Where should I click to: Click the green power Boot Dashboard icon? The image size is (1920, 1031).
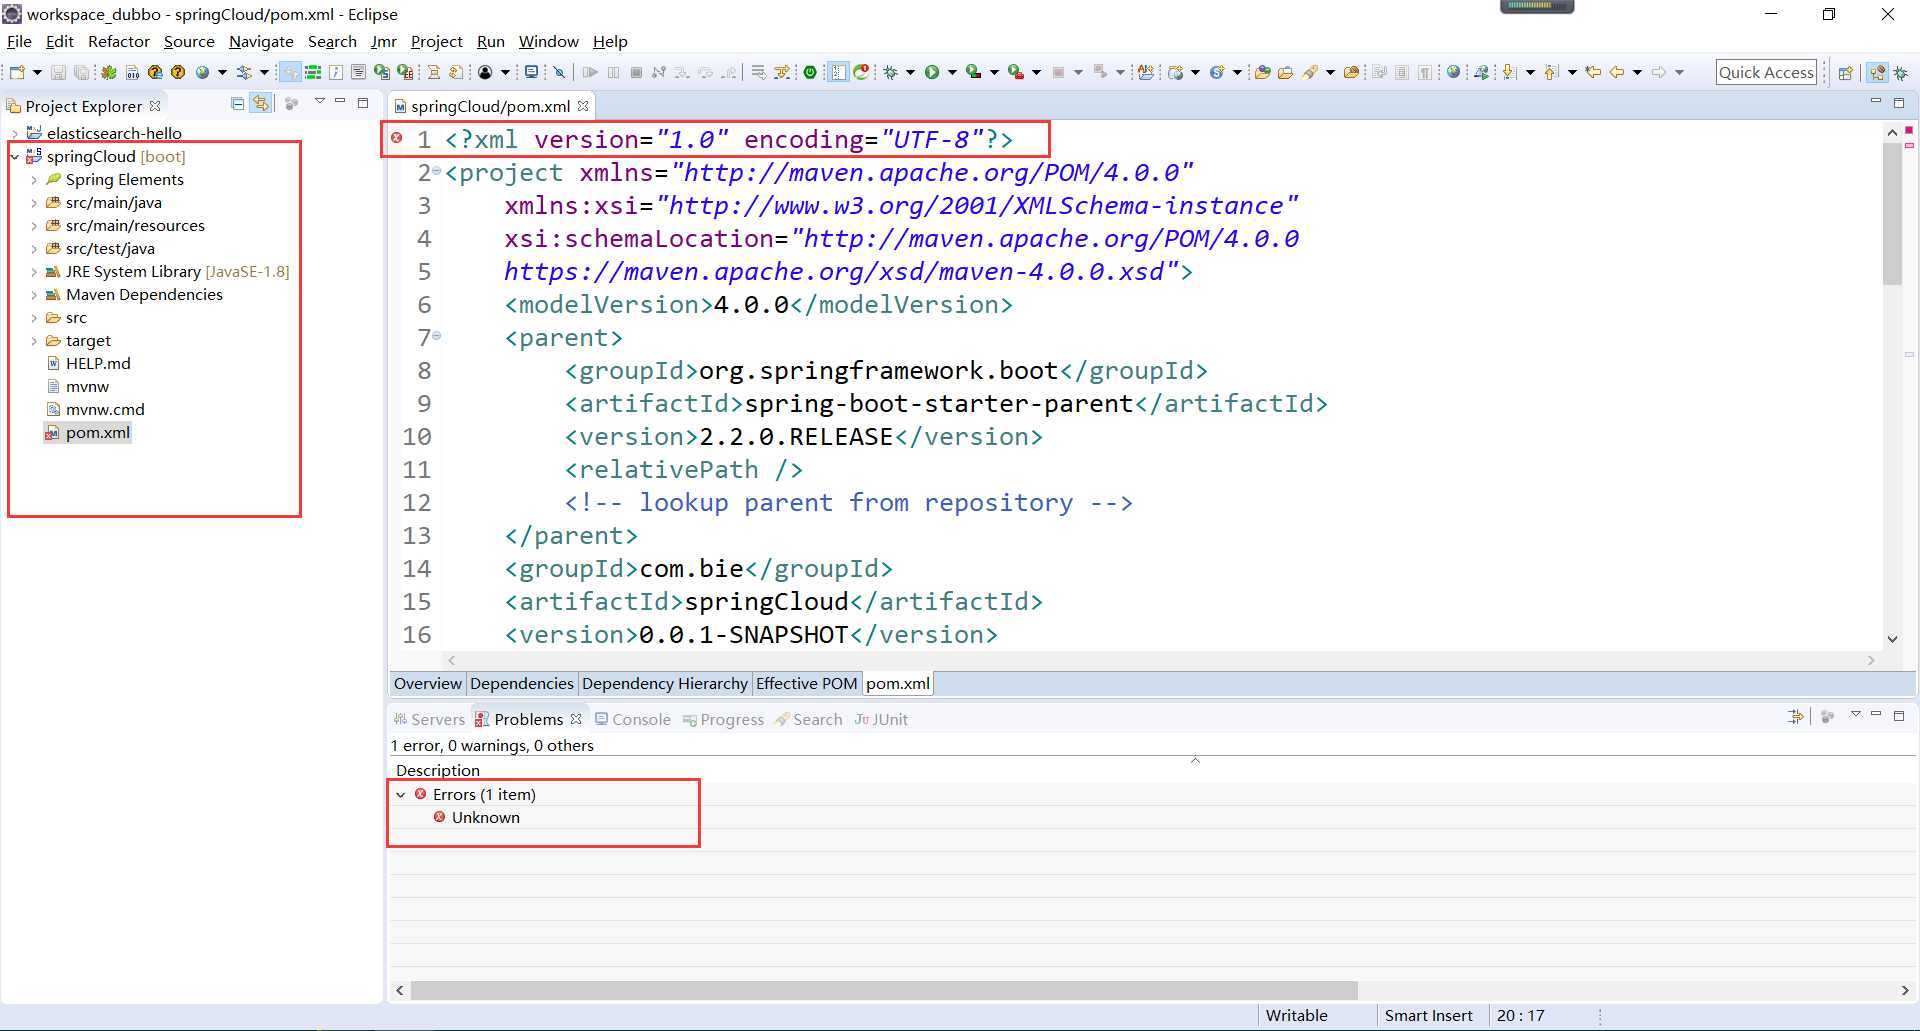(x=810, y=72)
